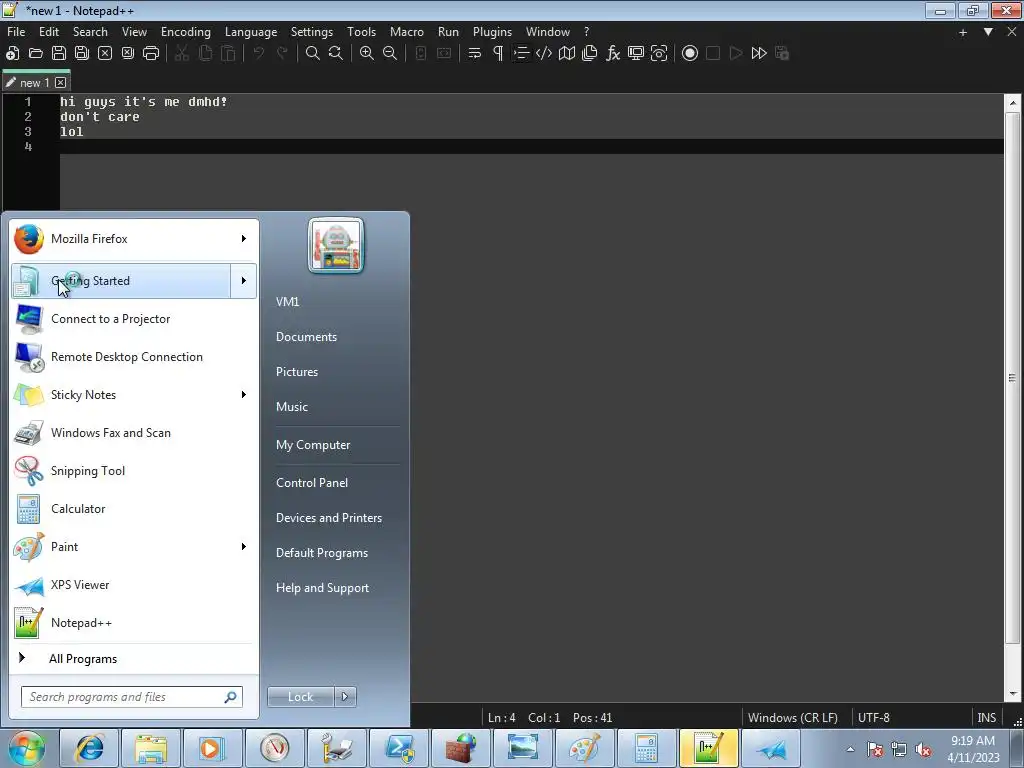Toggle word wrap in the toolbar
The image size is (1024, 768).
475,54
